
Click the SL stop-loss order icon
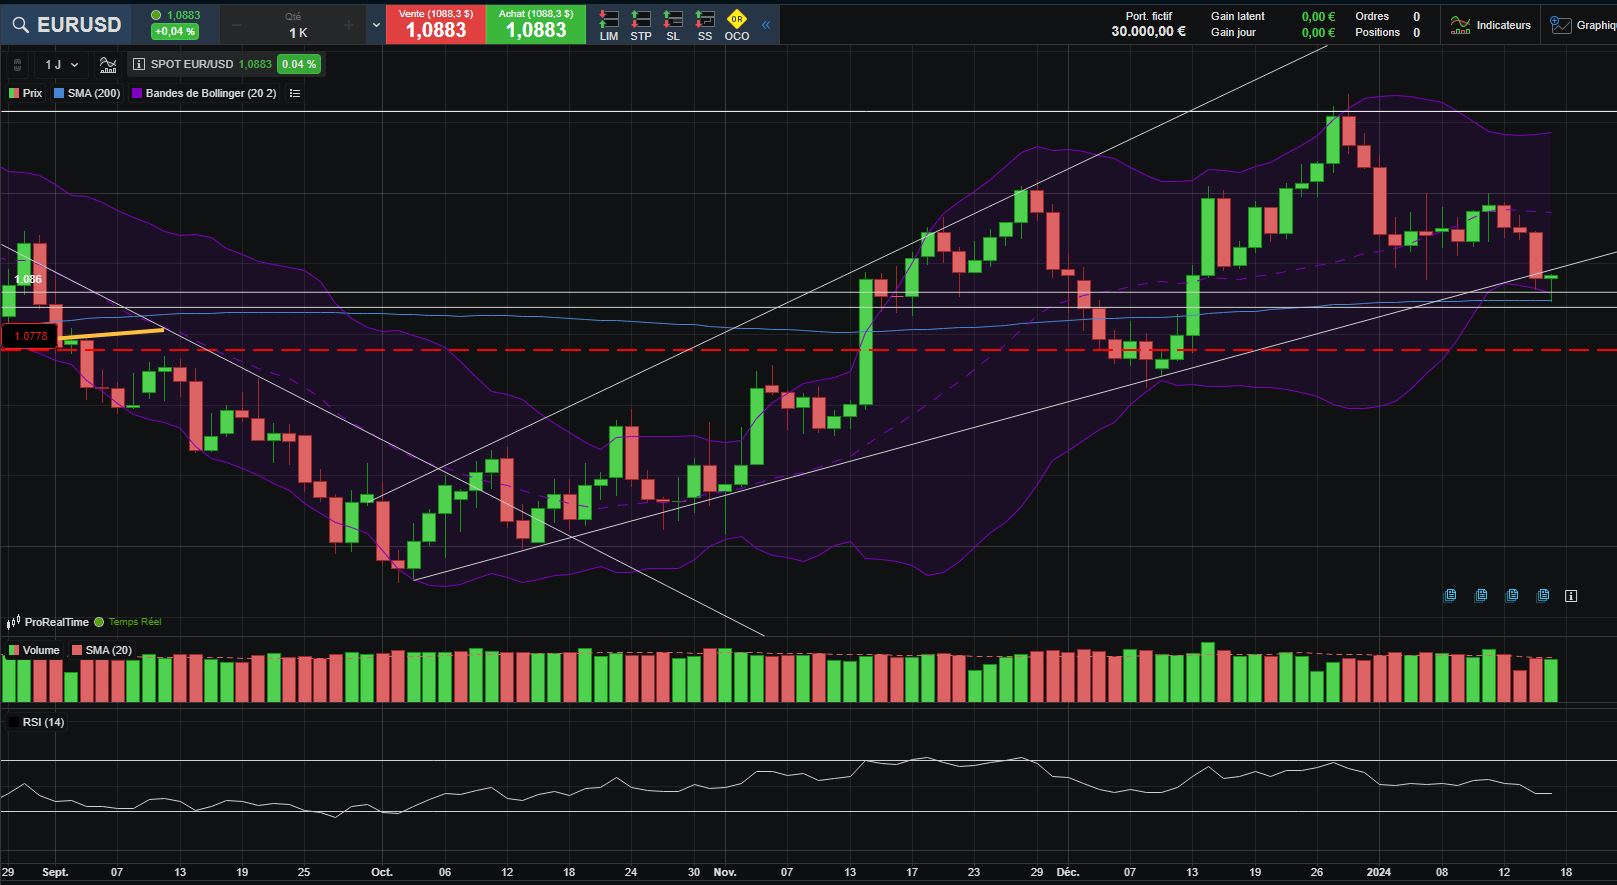(673, 25)
